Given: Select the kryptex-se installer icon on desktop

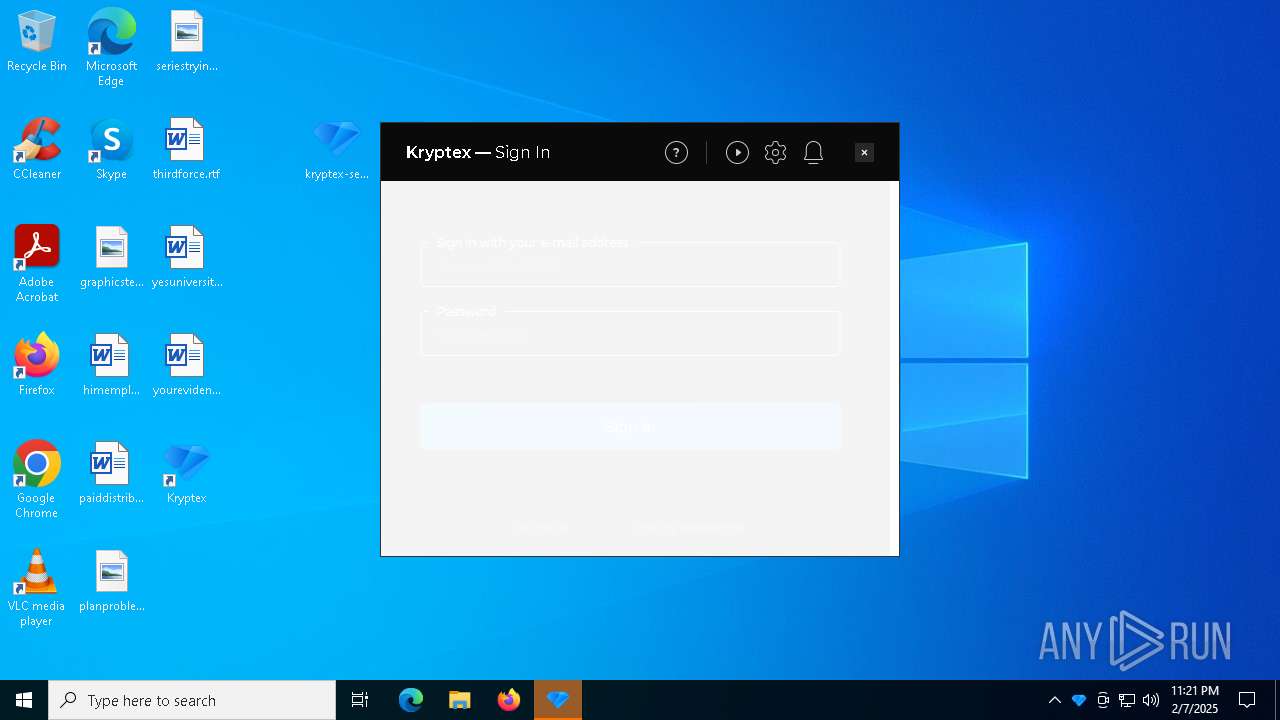Looking at the screenshot, I should (x=337, y=150).
